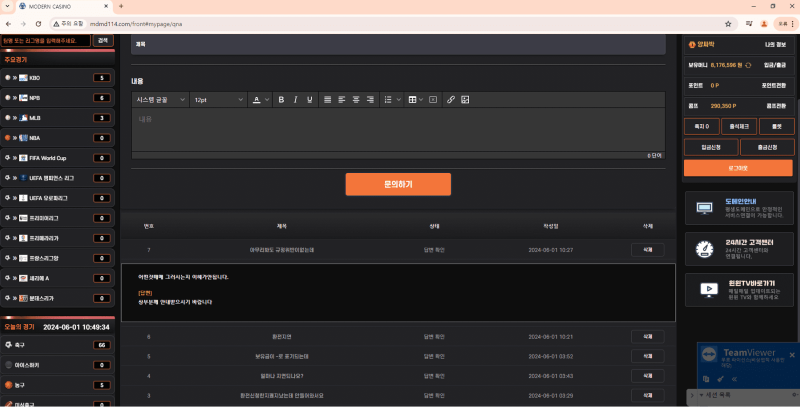This screenshot has width=800, height=414.
Task: Click the right button above the logout button
Action: pos(767,148)
